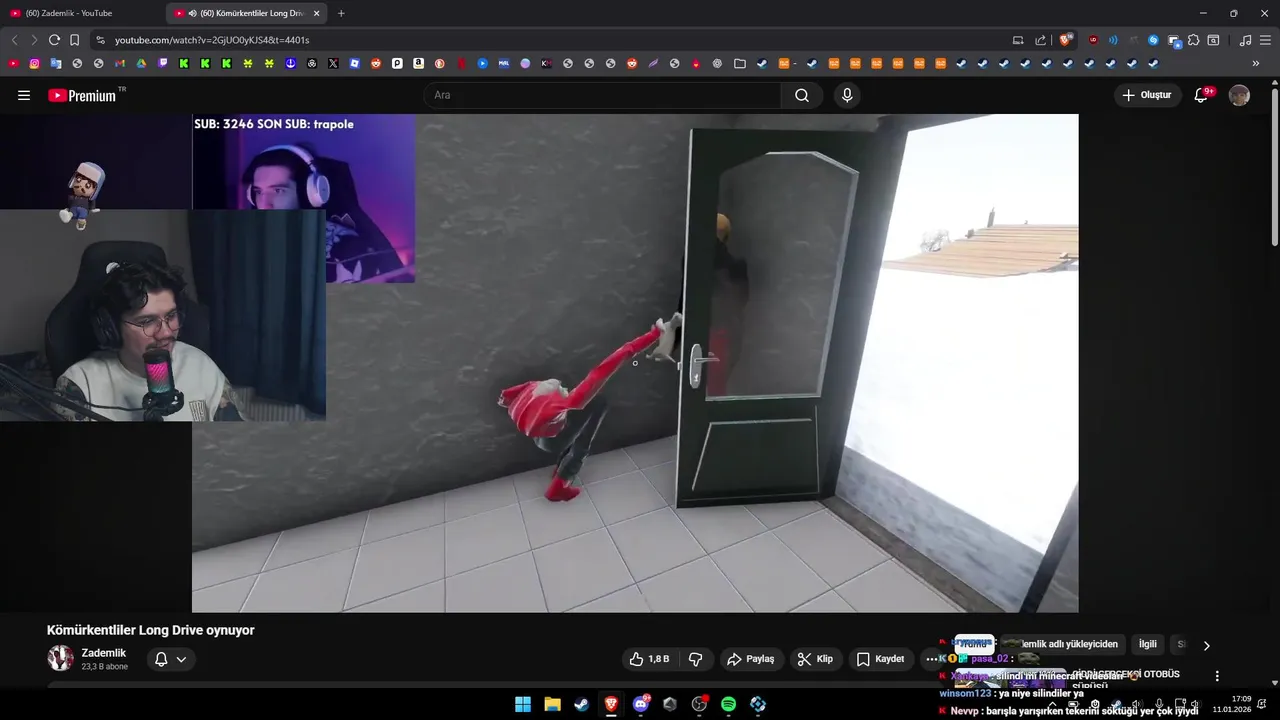Open a new browser tab

[x=341, y=13]
